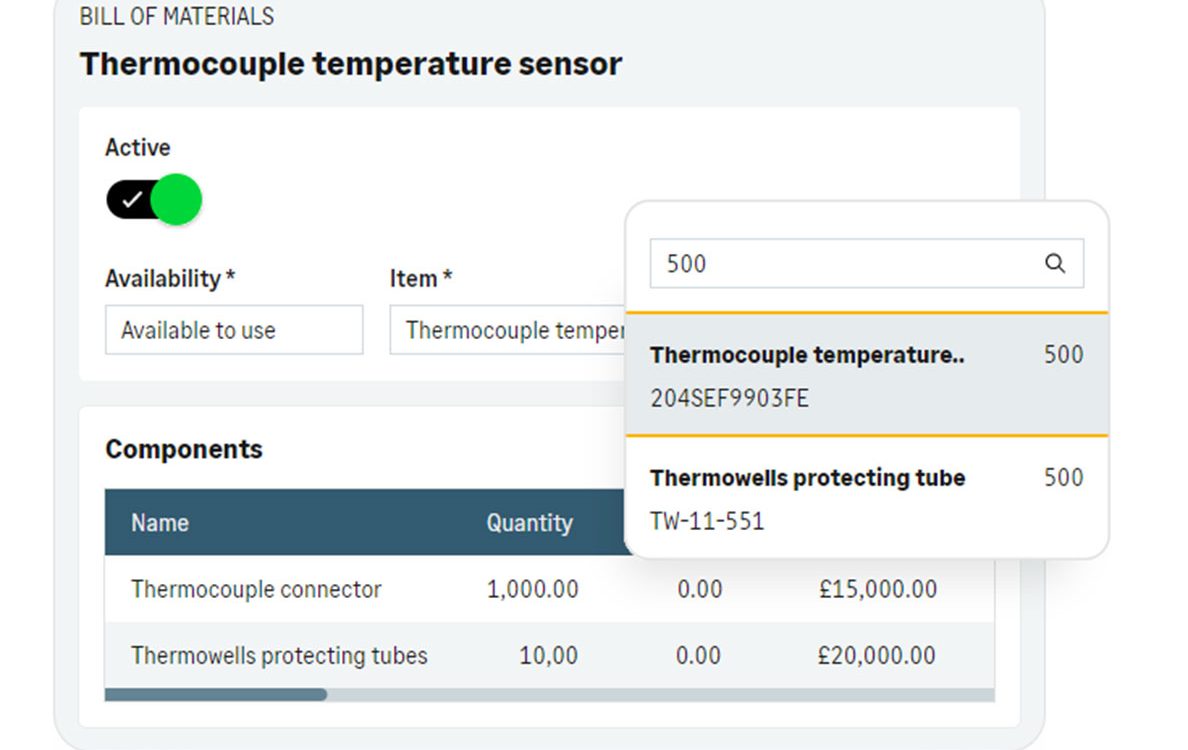Click the checkmark on the Active toggle

coord(132,199)
